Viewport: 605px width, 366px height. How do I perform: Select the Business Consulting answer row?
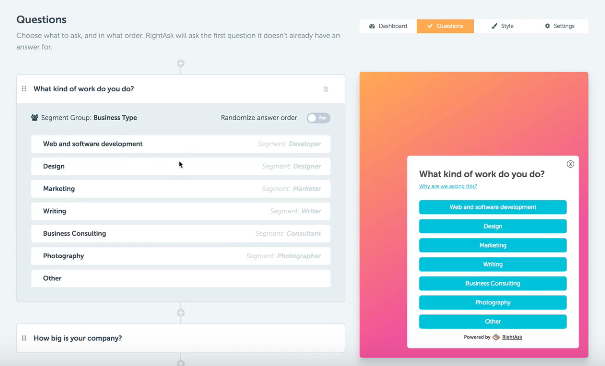pos(181,233)
